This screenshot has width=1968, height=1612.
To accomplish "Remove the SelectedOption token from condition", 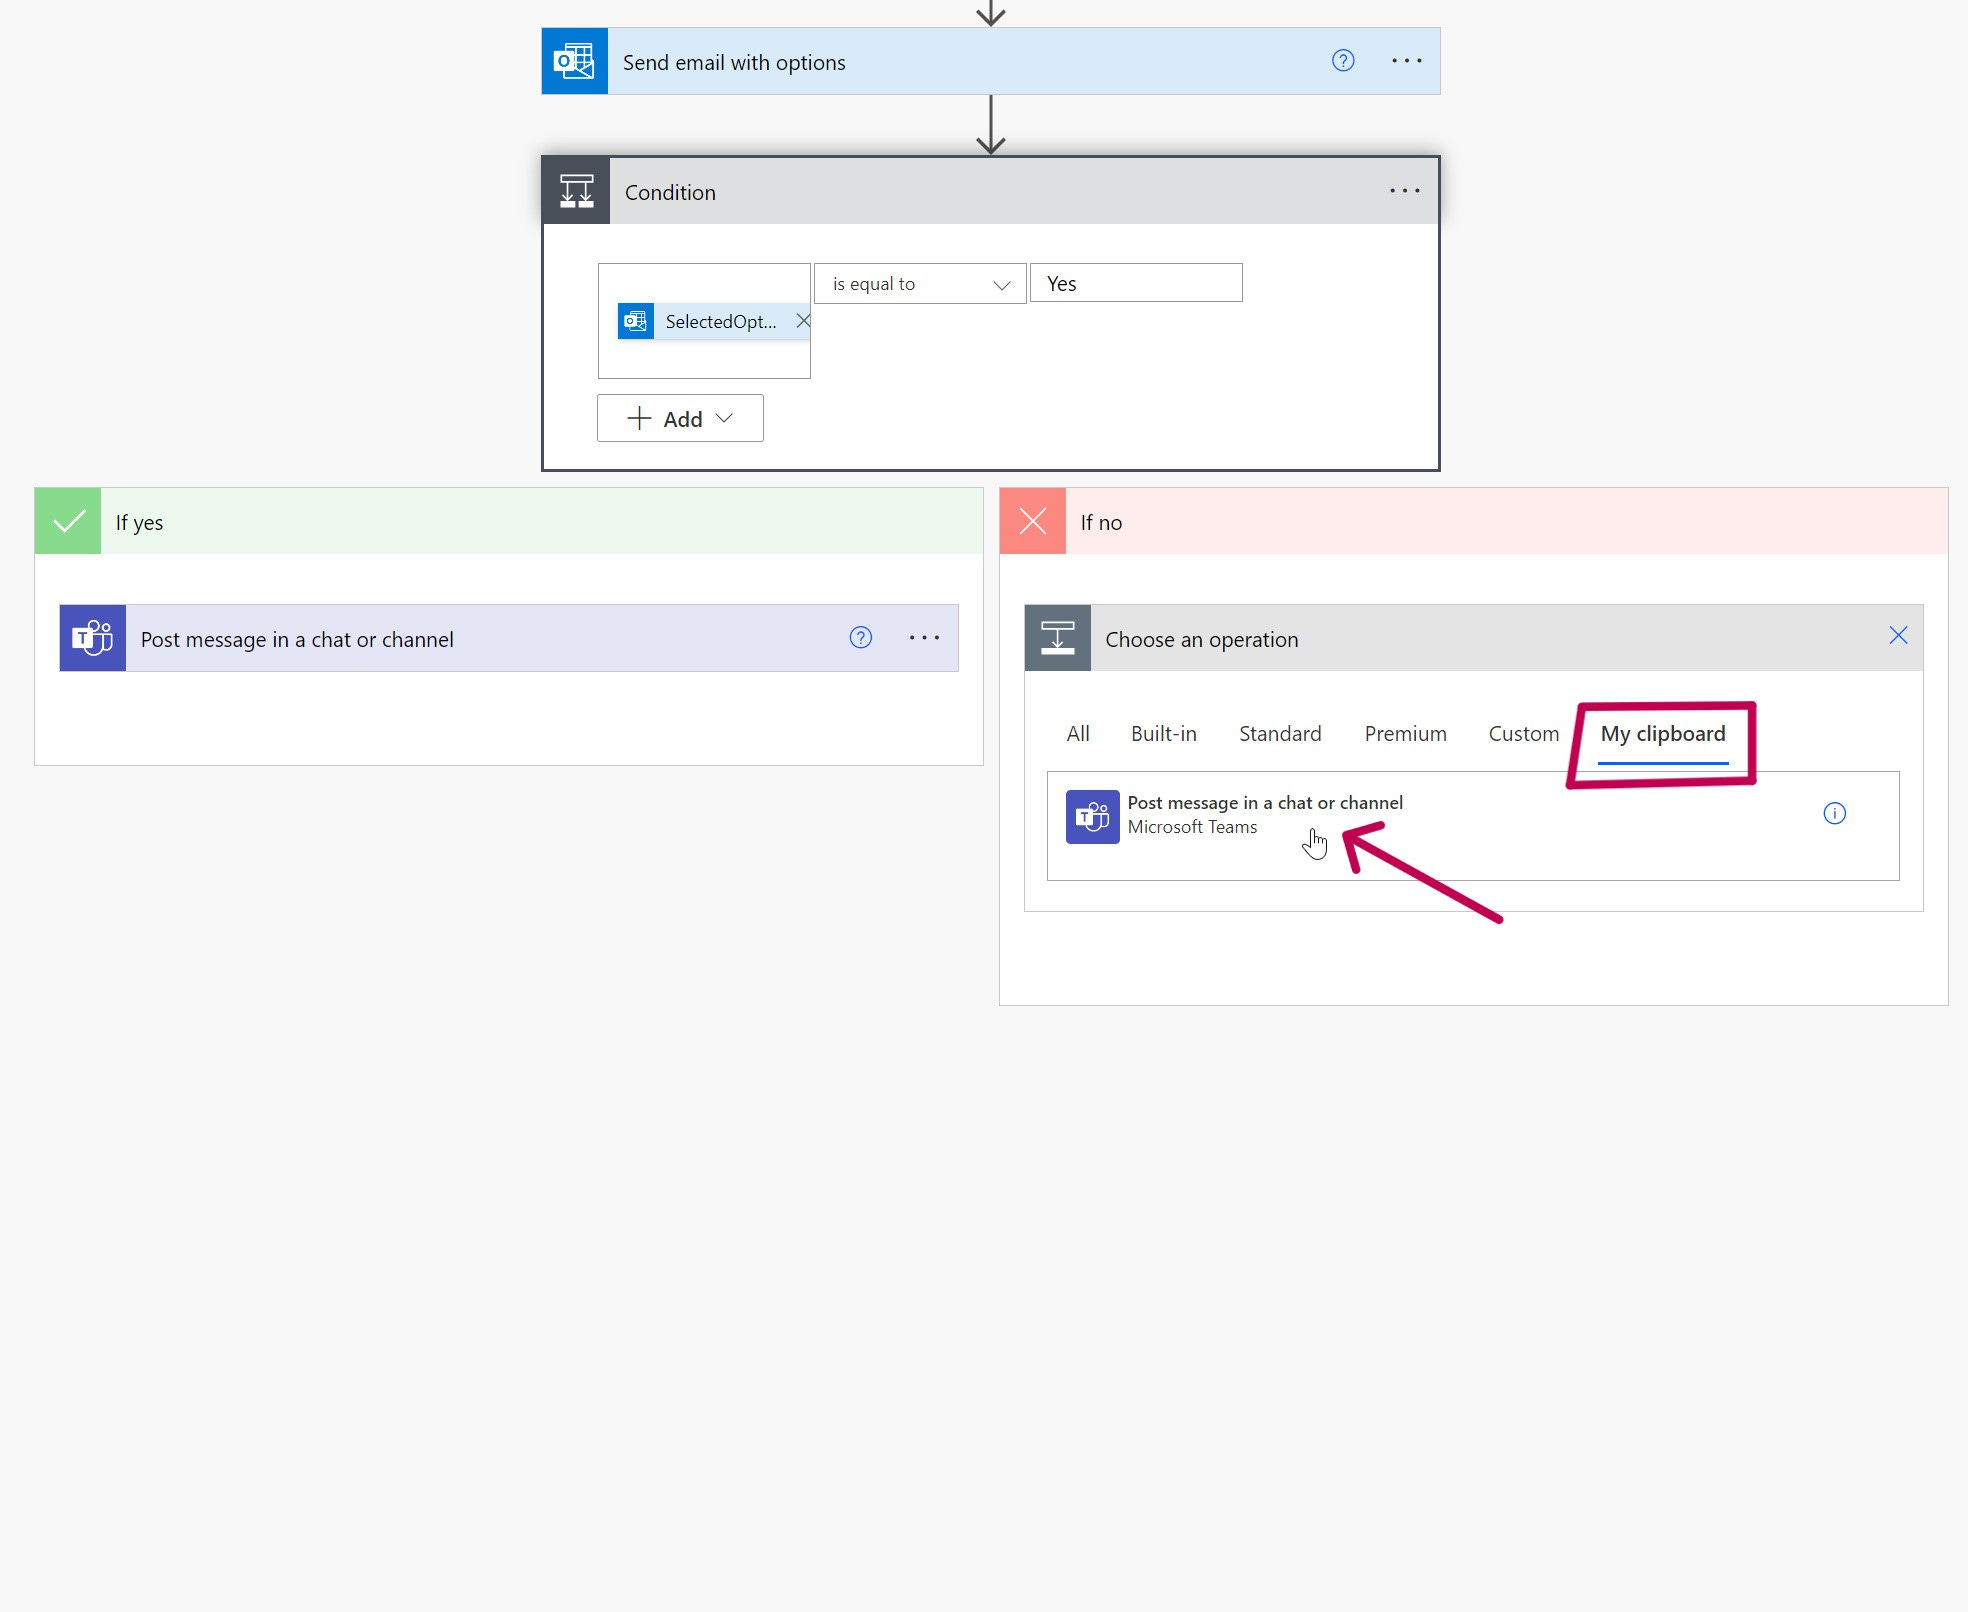I will tap(802, 321).
